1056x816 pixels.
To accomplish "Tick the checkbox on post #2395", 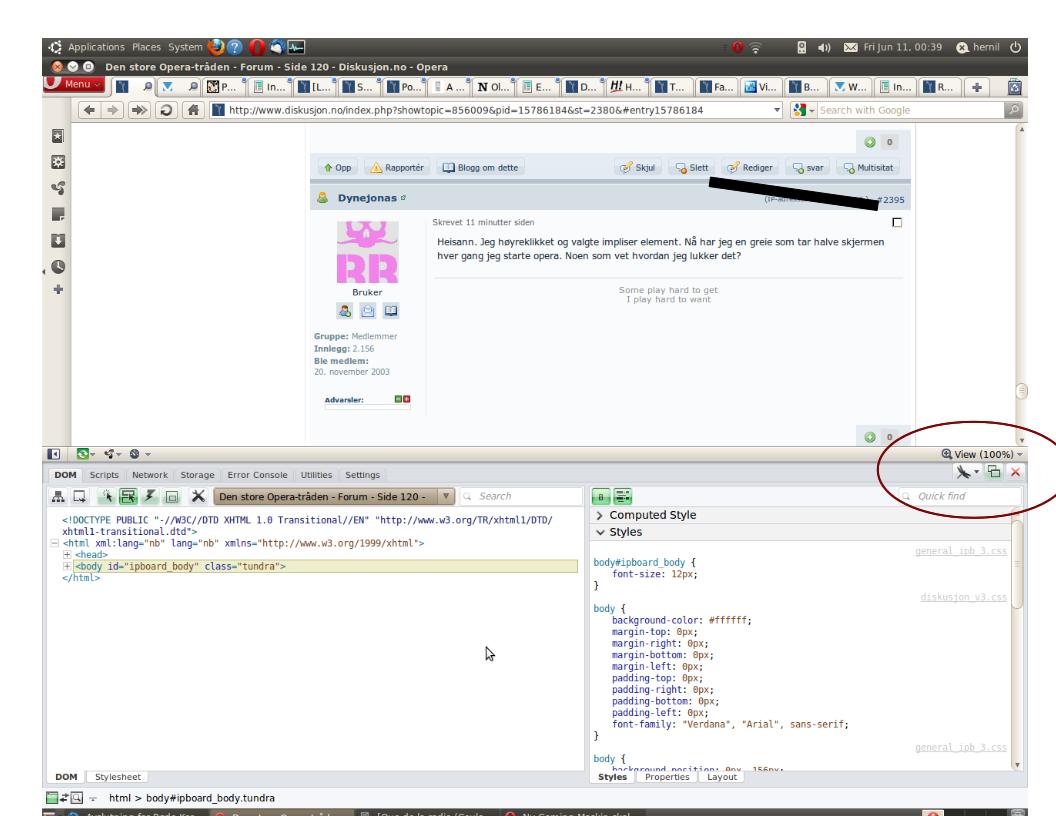I will pyautogui.click(x=897, y=222).
